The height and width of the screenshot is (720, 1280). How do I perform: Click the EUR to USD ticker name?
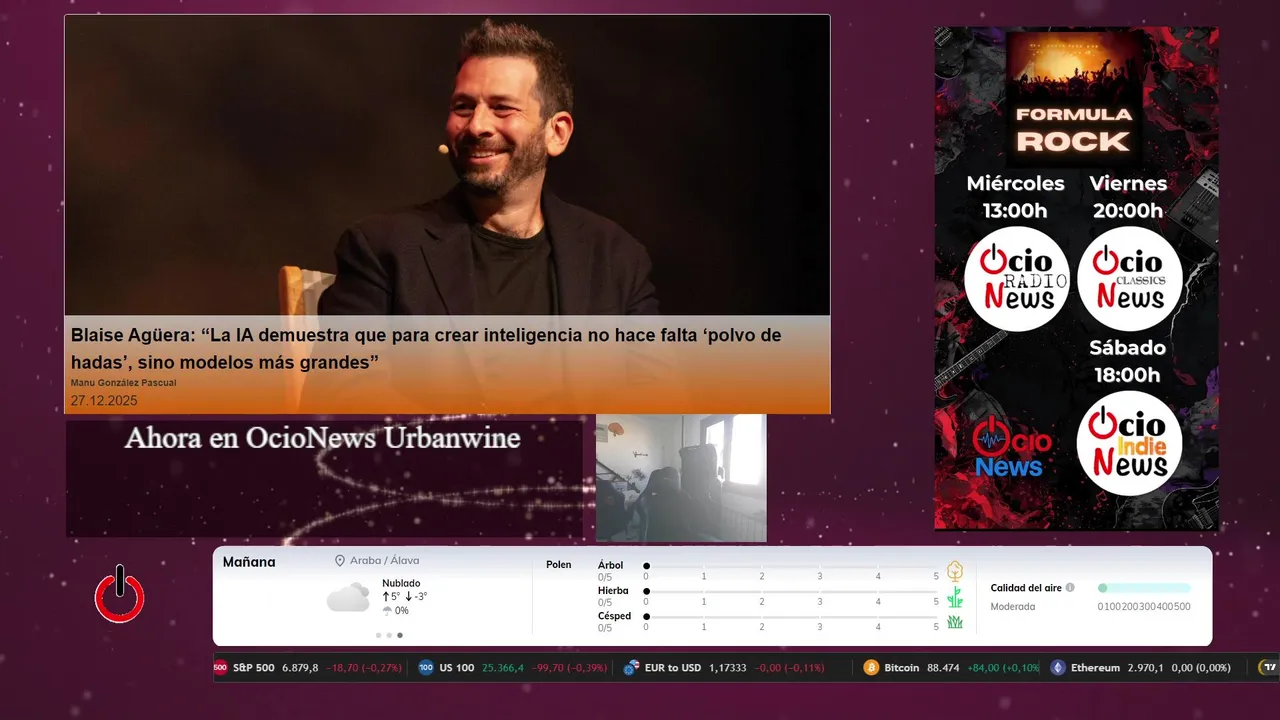(x=673, y=668)
